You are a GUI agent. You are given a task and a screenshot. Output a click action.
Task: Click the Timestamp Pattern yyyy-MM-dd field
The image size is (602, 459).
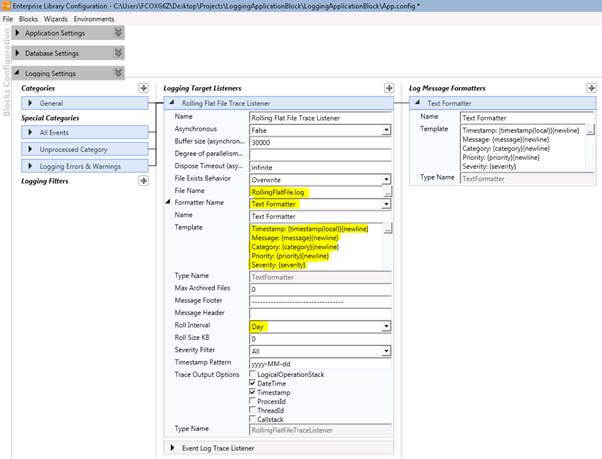(x=321, y=363)
